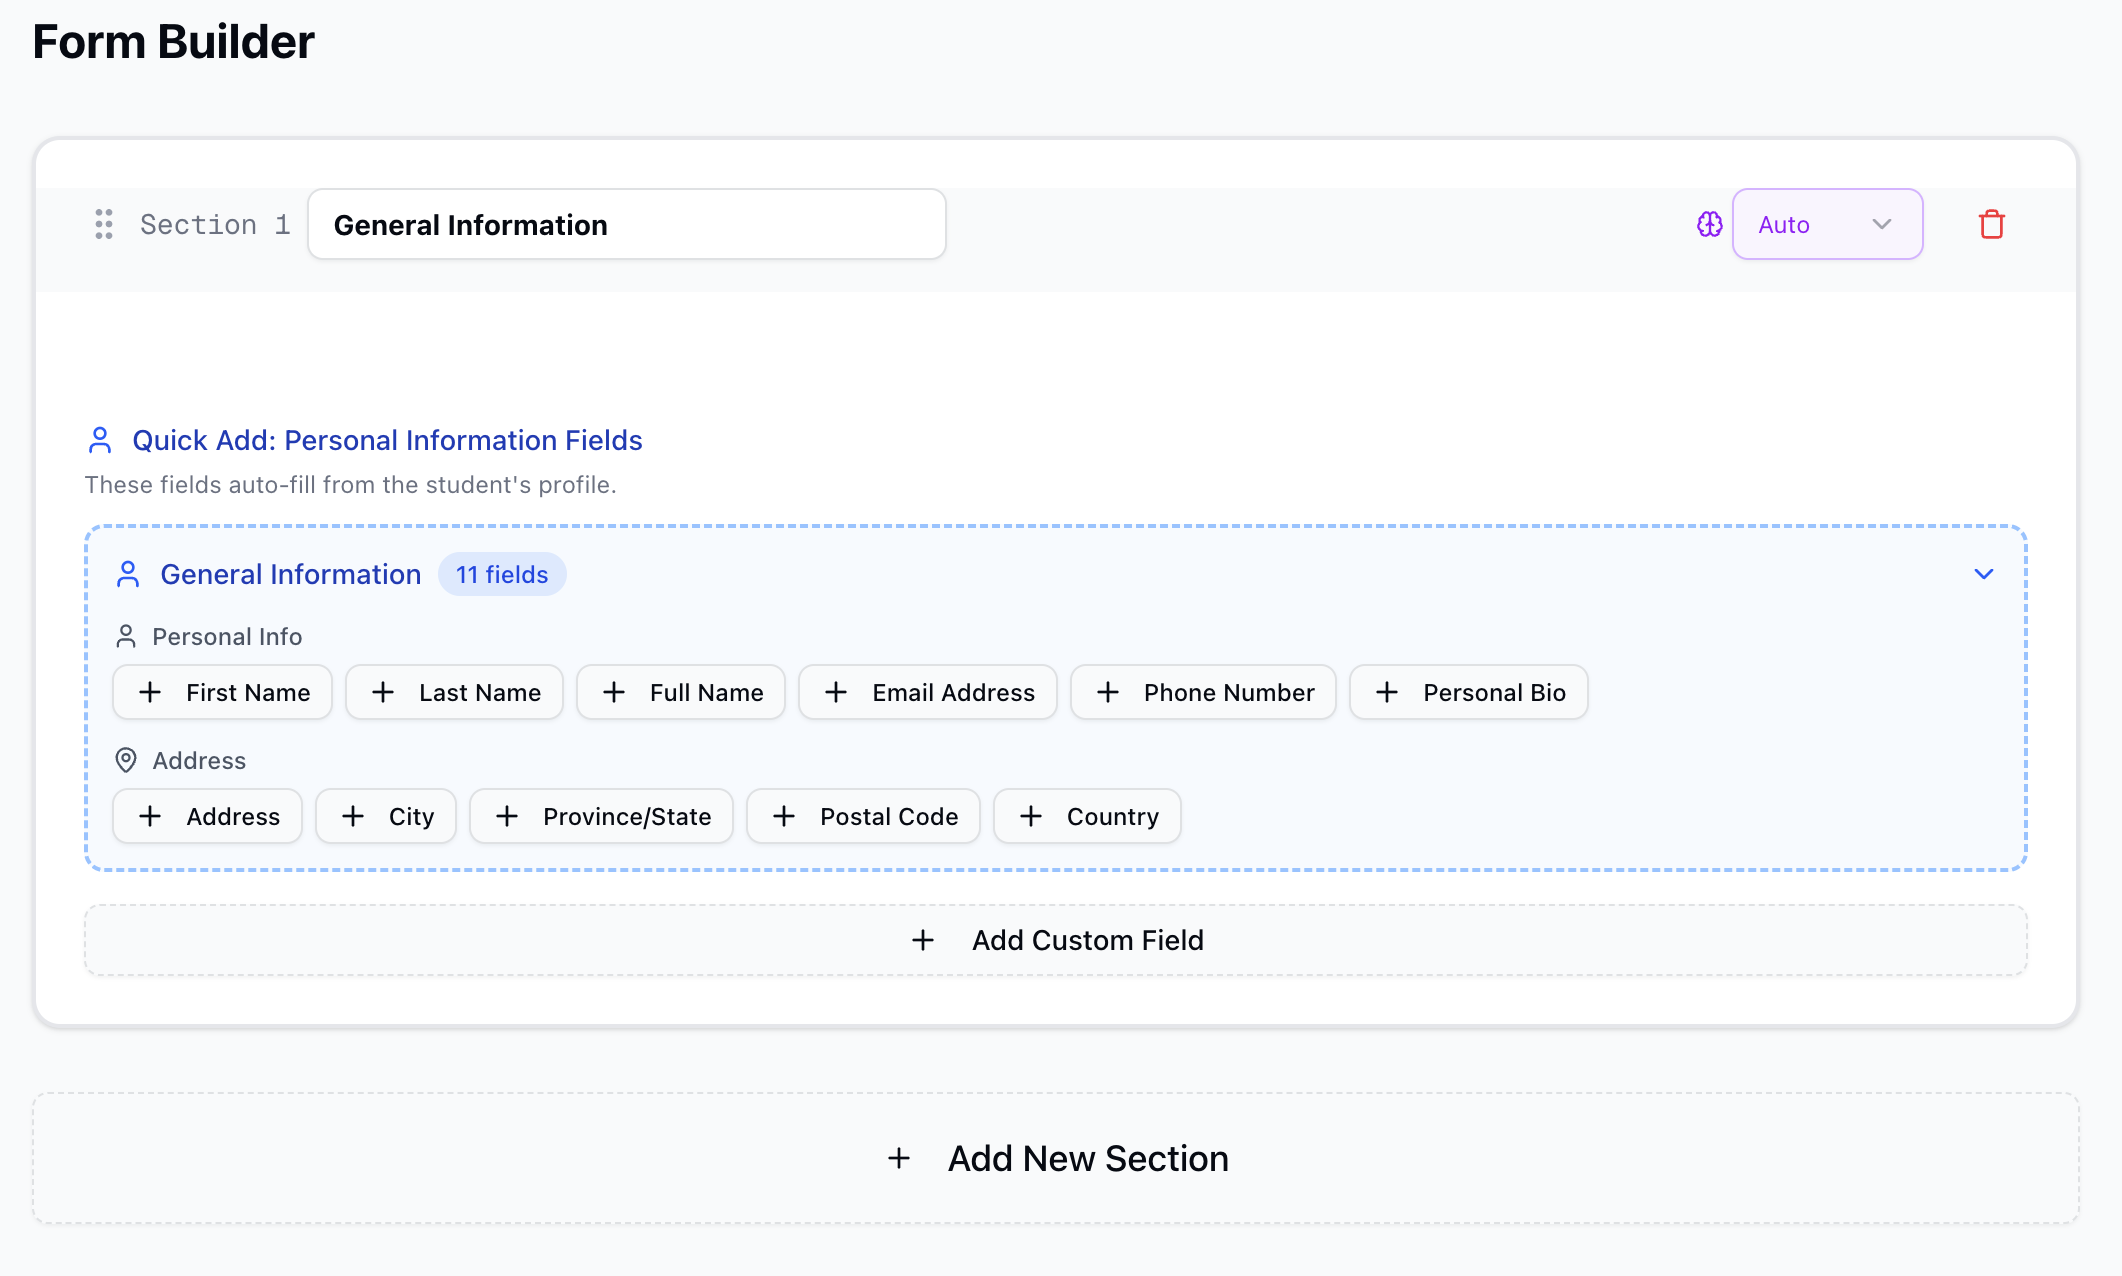
Task: Click the 11 fields badge
Action: (x=501, y=574)
